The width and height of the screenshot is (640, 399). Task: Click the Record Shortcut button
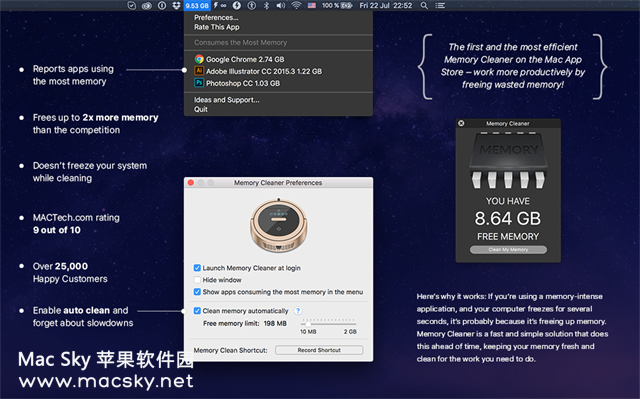point(319,350)
